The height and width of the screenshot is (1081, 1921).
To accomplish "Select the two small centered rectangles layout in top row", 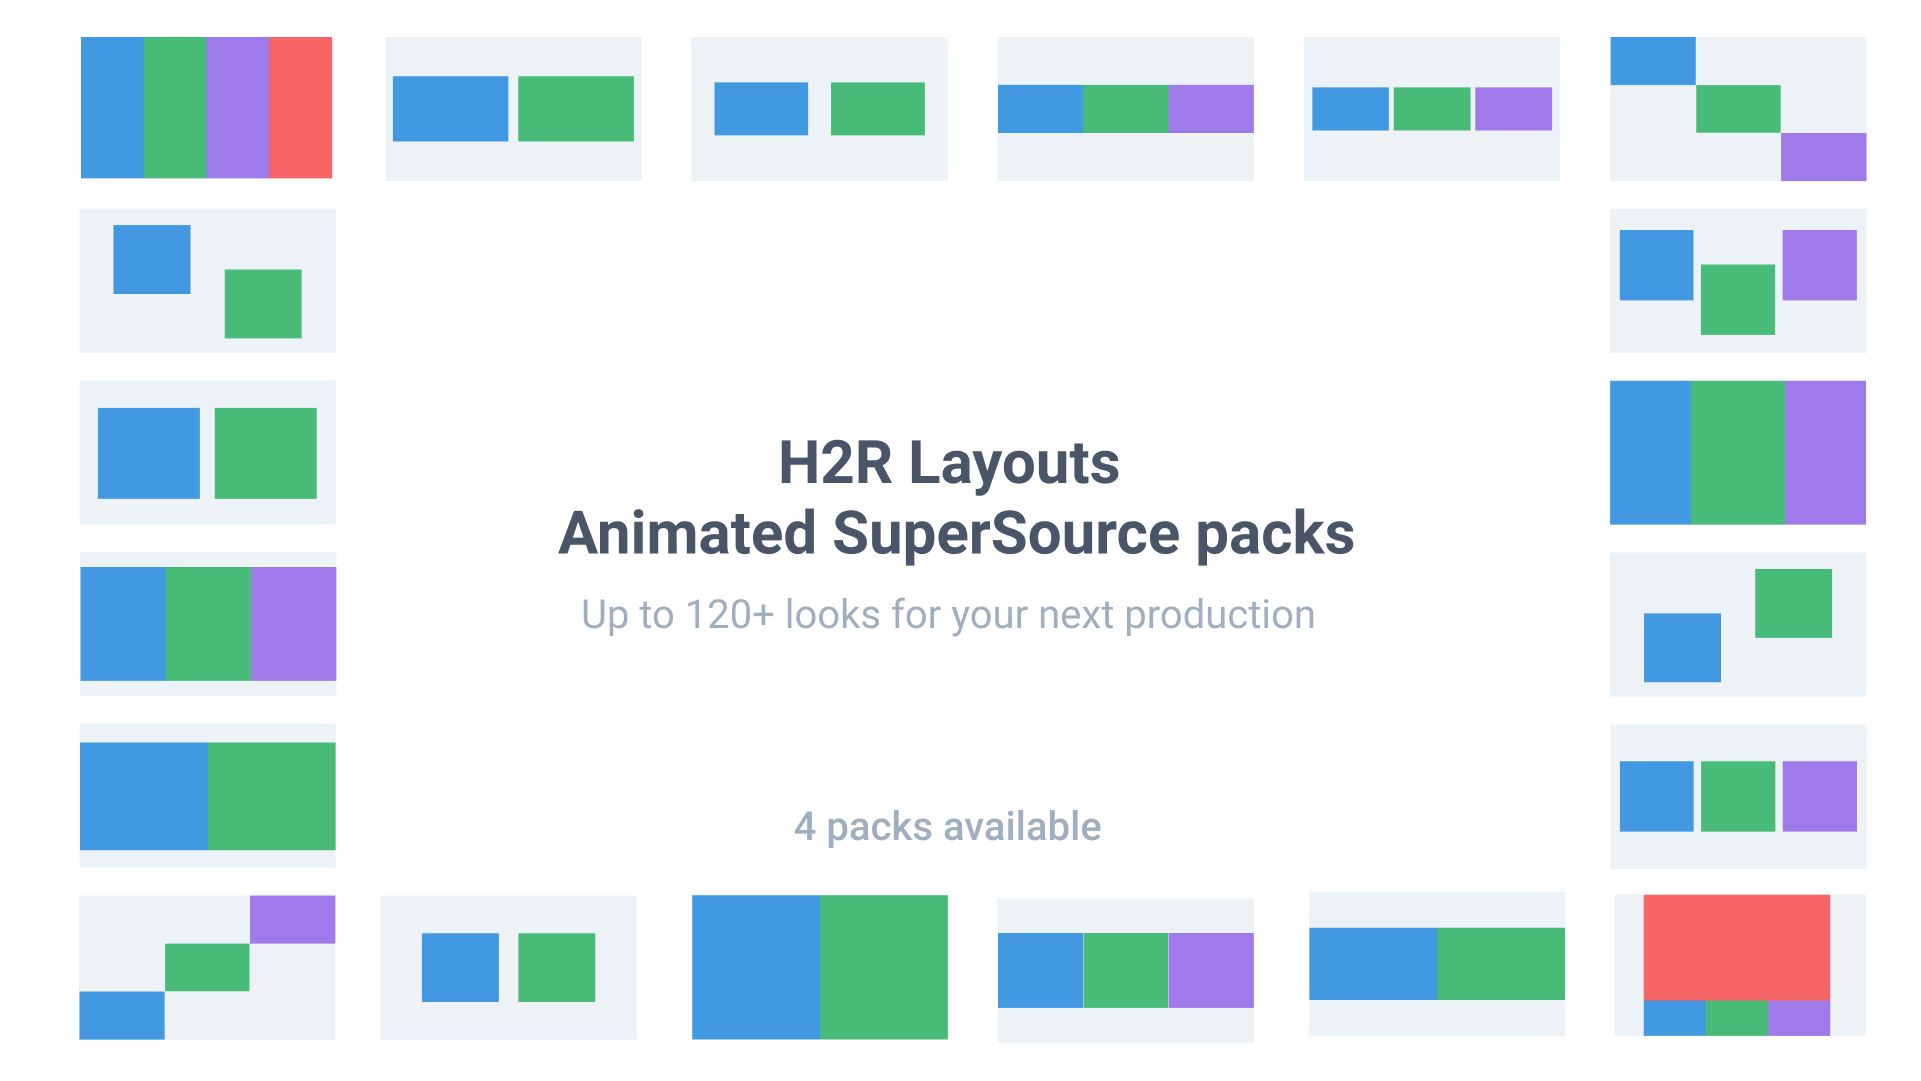I will coord(819,108).
